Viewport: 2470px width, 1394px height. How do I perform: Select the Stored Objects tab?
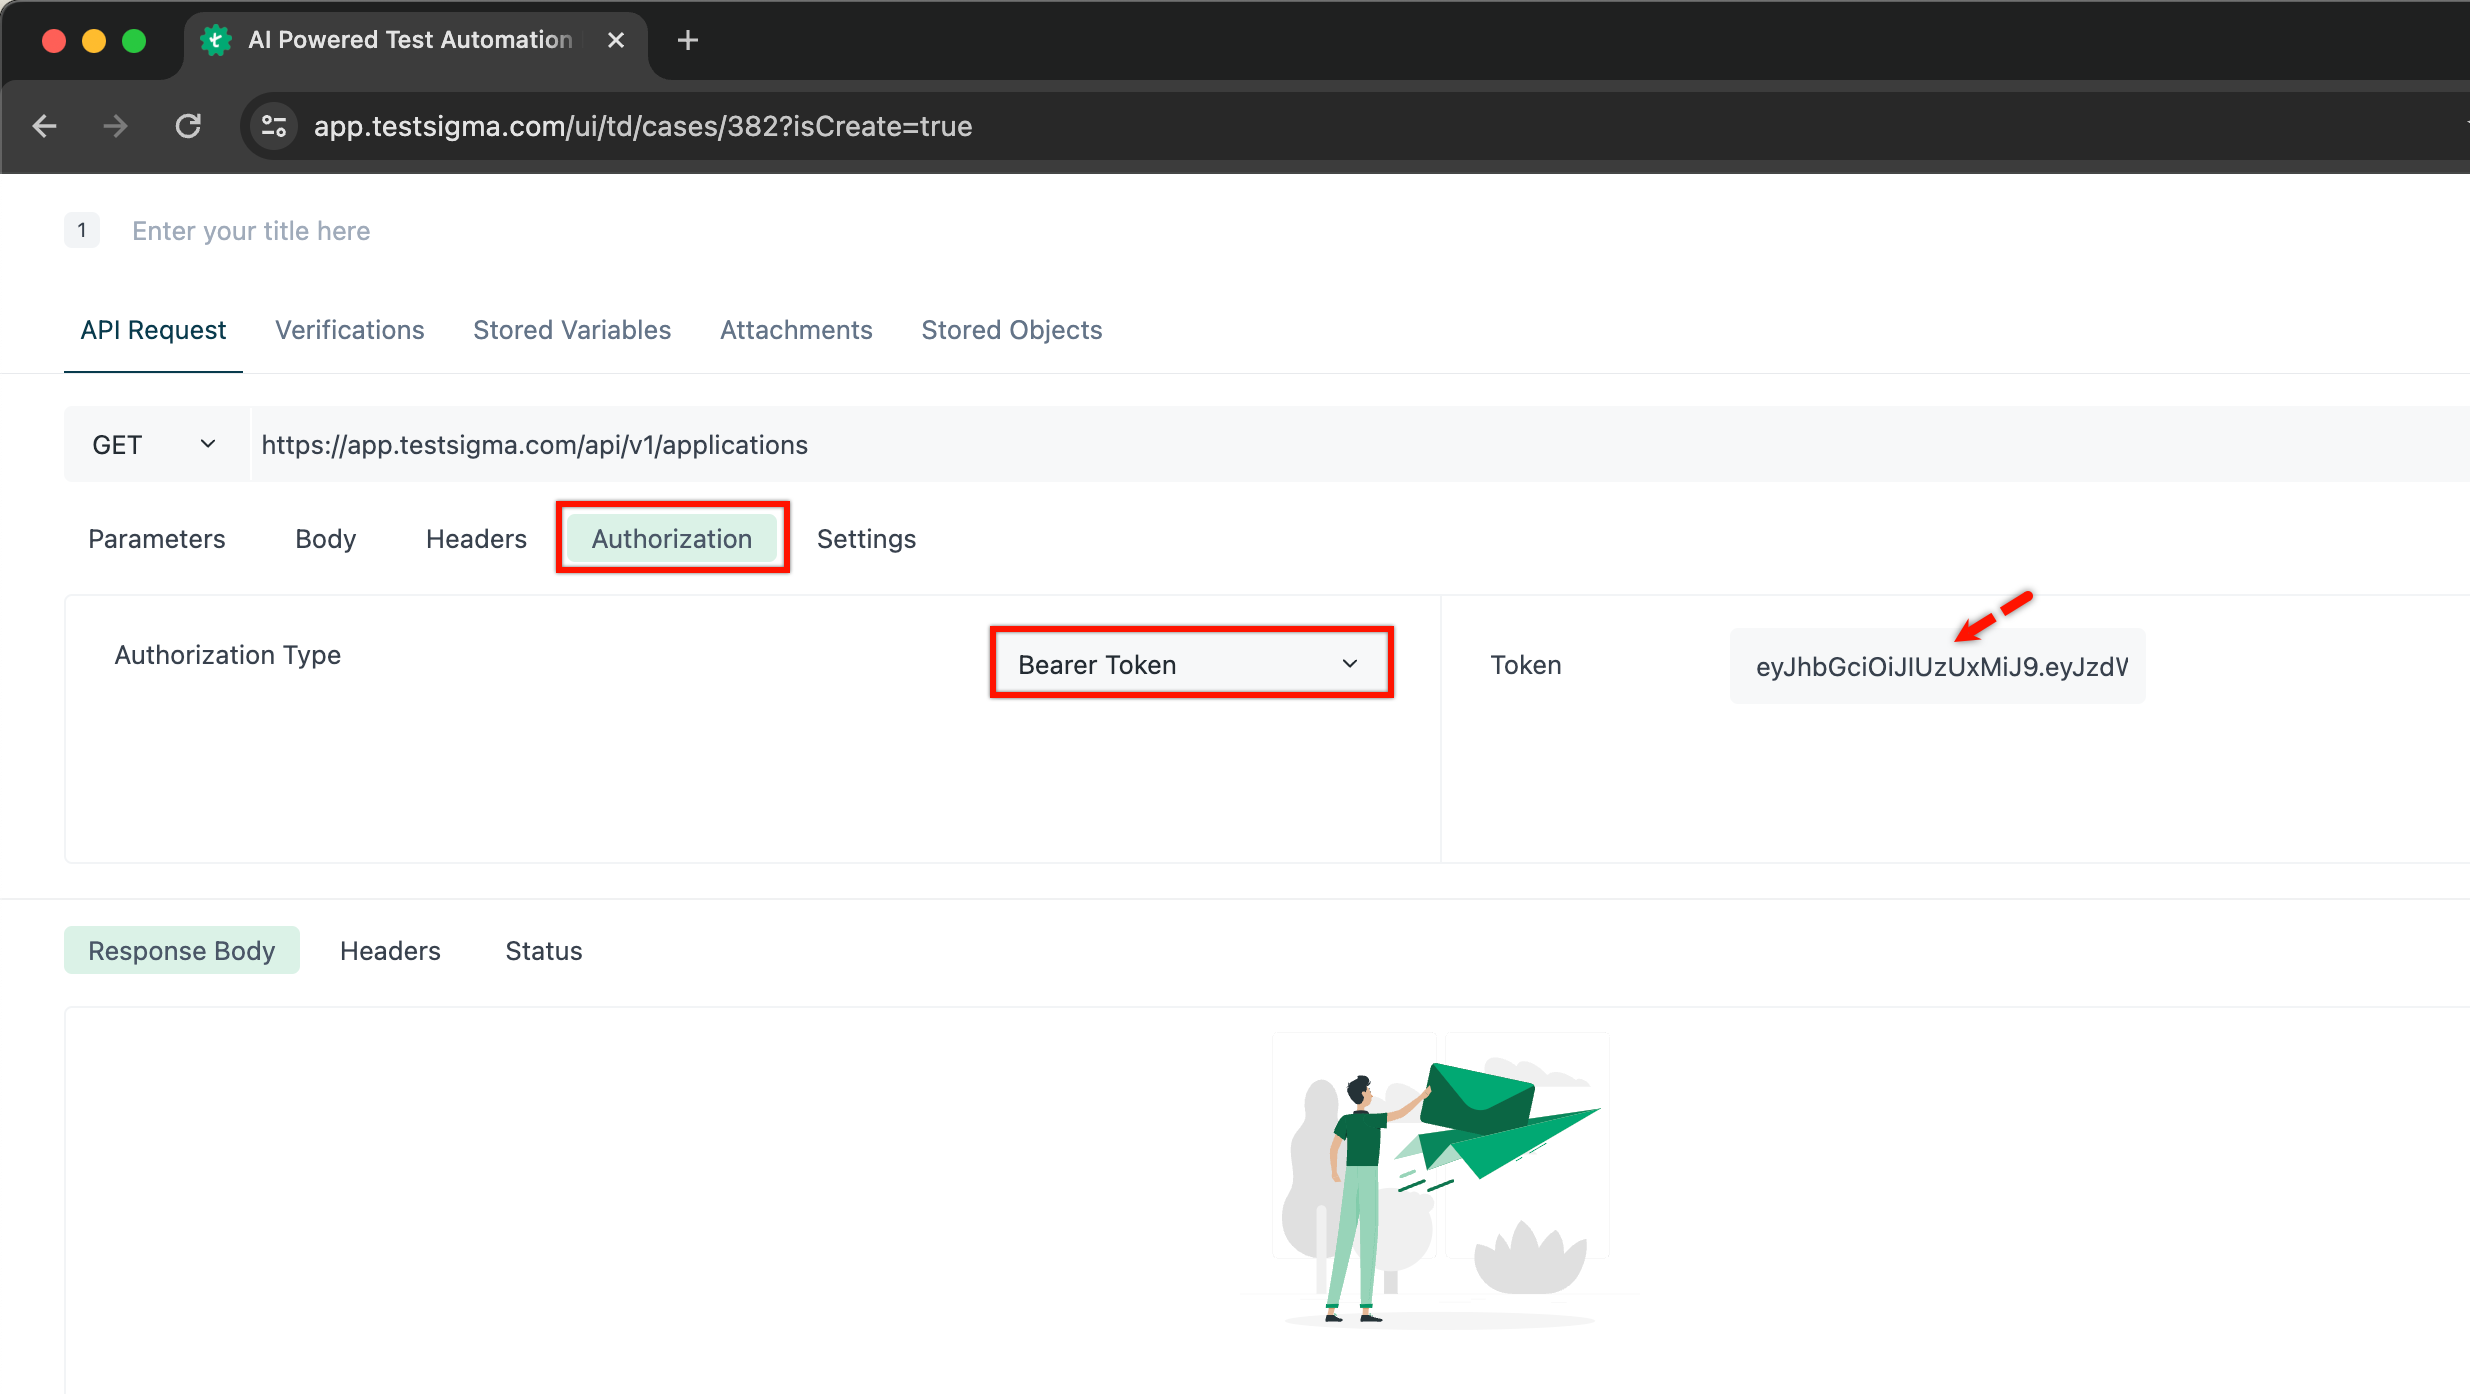pos(1011,330)
